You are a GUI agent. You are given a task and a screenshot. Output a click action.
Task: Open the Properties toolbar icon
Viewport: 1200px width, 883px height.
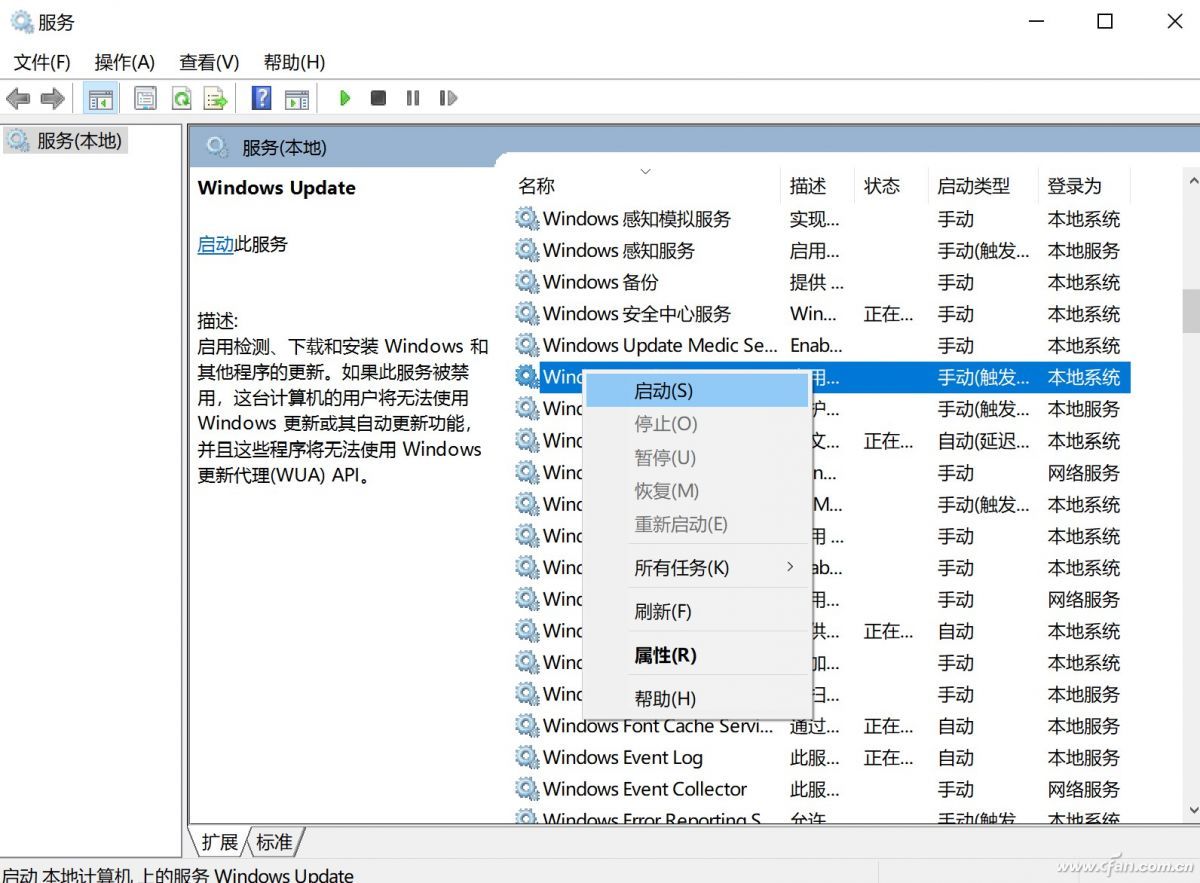click(x=145, y=97)
